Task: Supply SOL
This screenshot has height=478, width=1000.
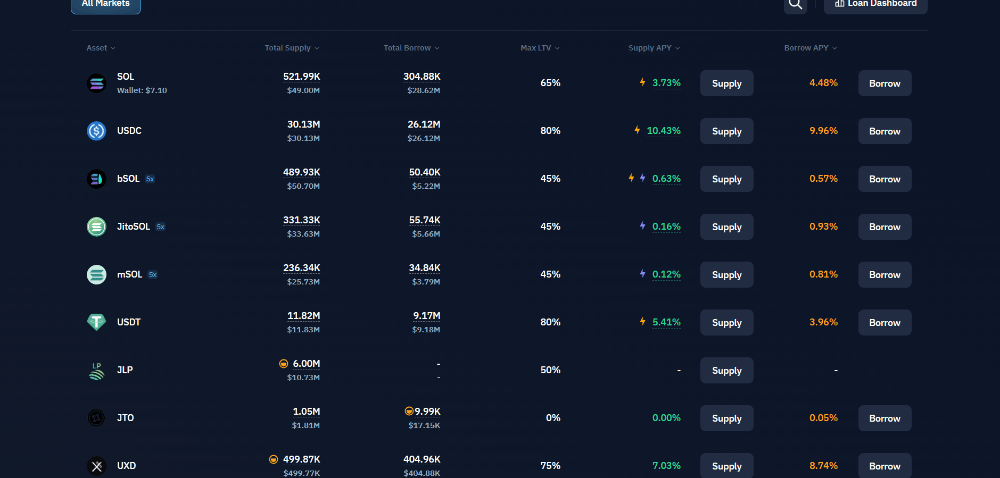Action: 726,83
